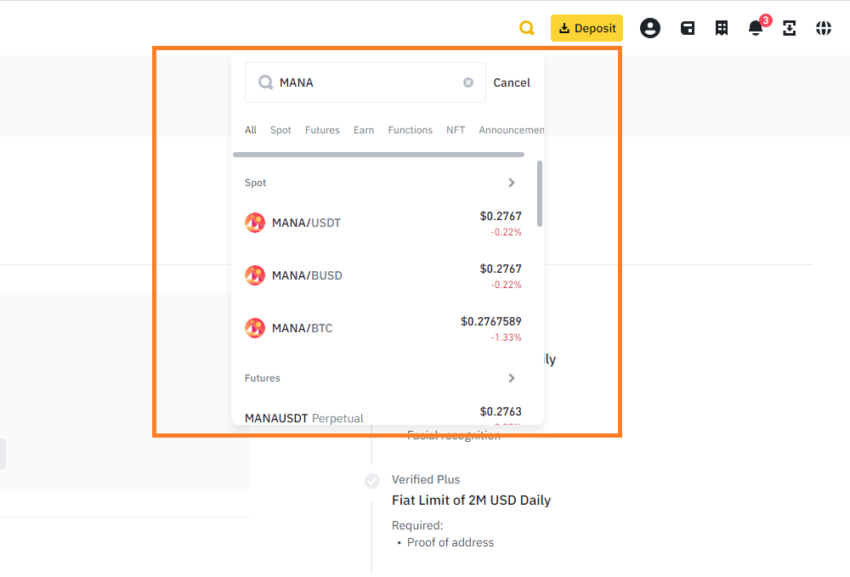
Task: Select the Announcement filter tab
Action: tap(511, 130)
